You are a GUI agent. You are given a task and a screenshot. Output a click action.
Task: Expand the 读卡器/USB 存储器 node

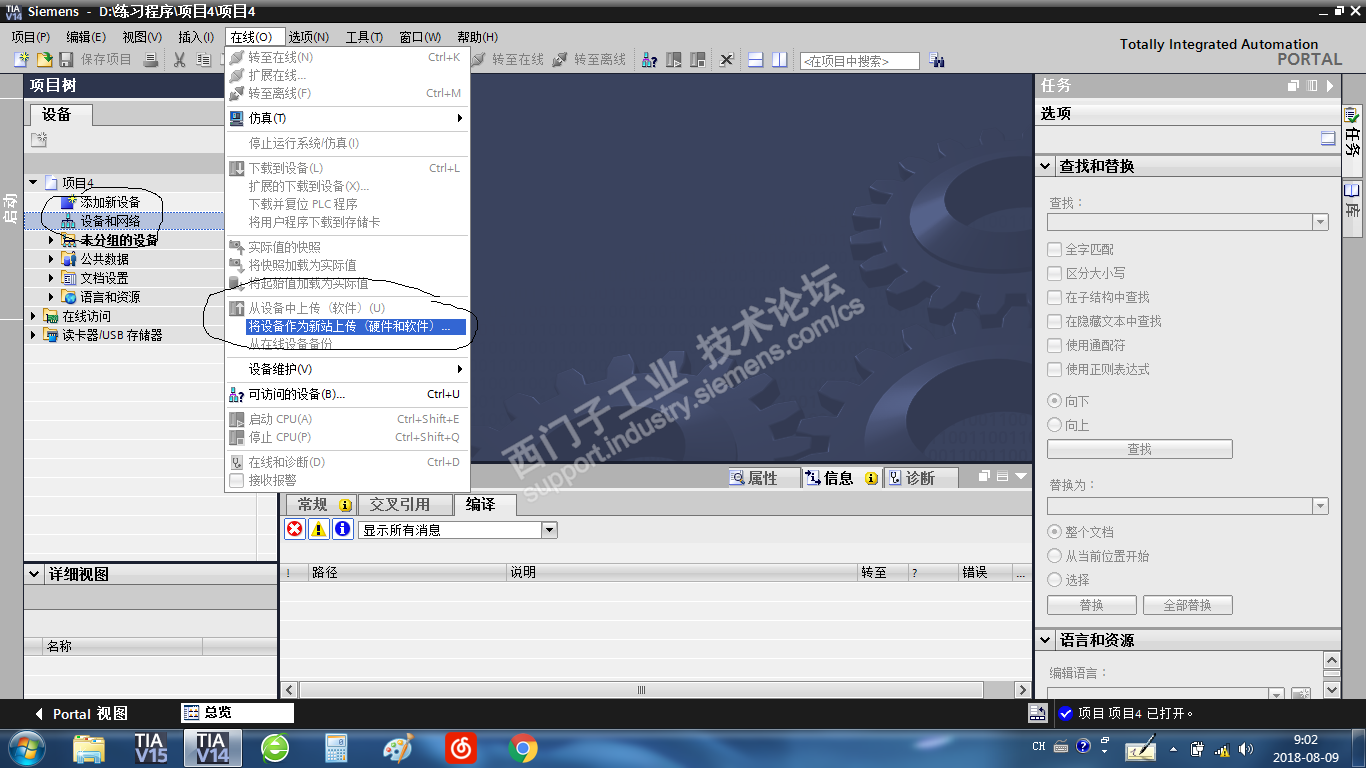(x=33, y=335)
